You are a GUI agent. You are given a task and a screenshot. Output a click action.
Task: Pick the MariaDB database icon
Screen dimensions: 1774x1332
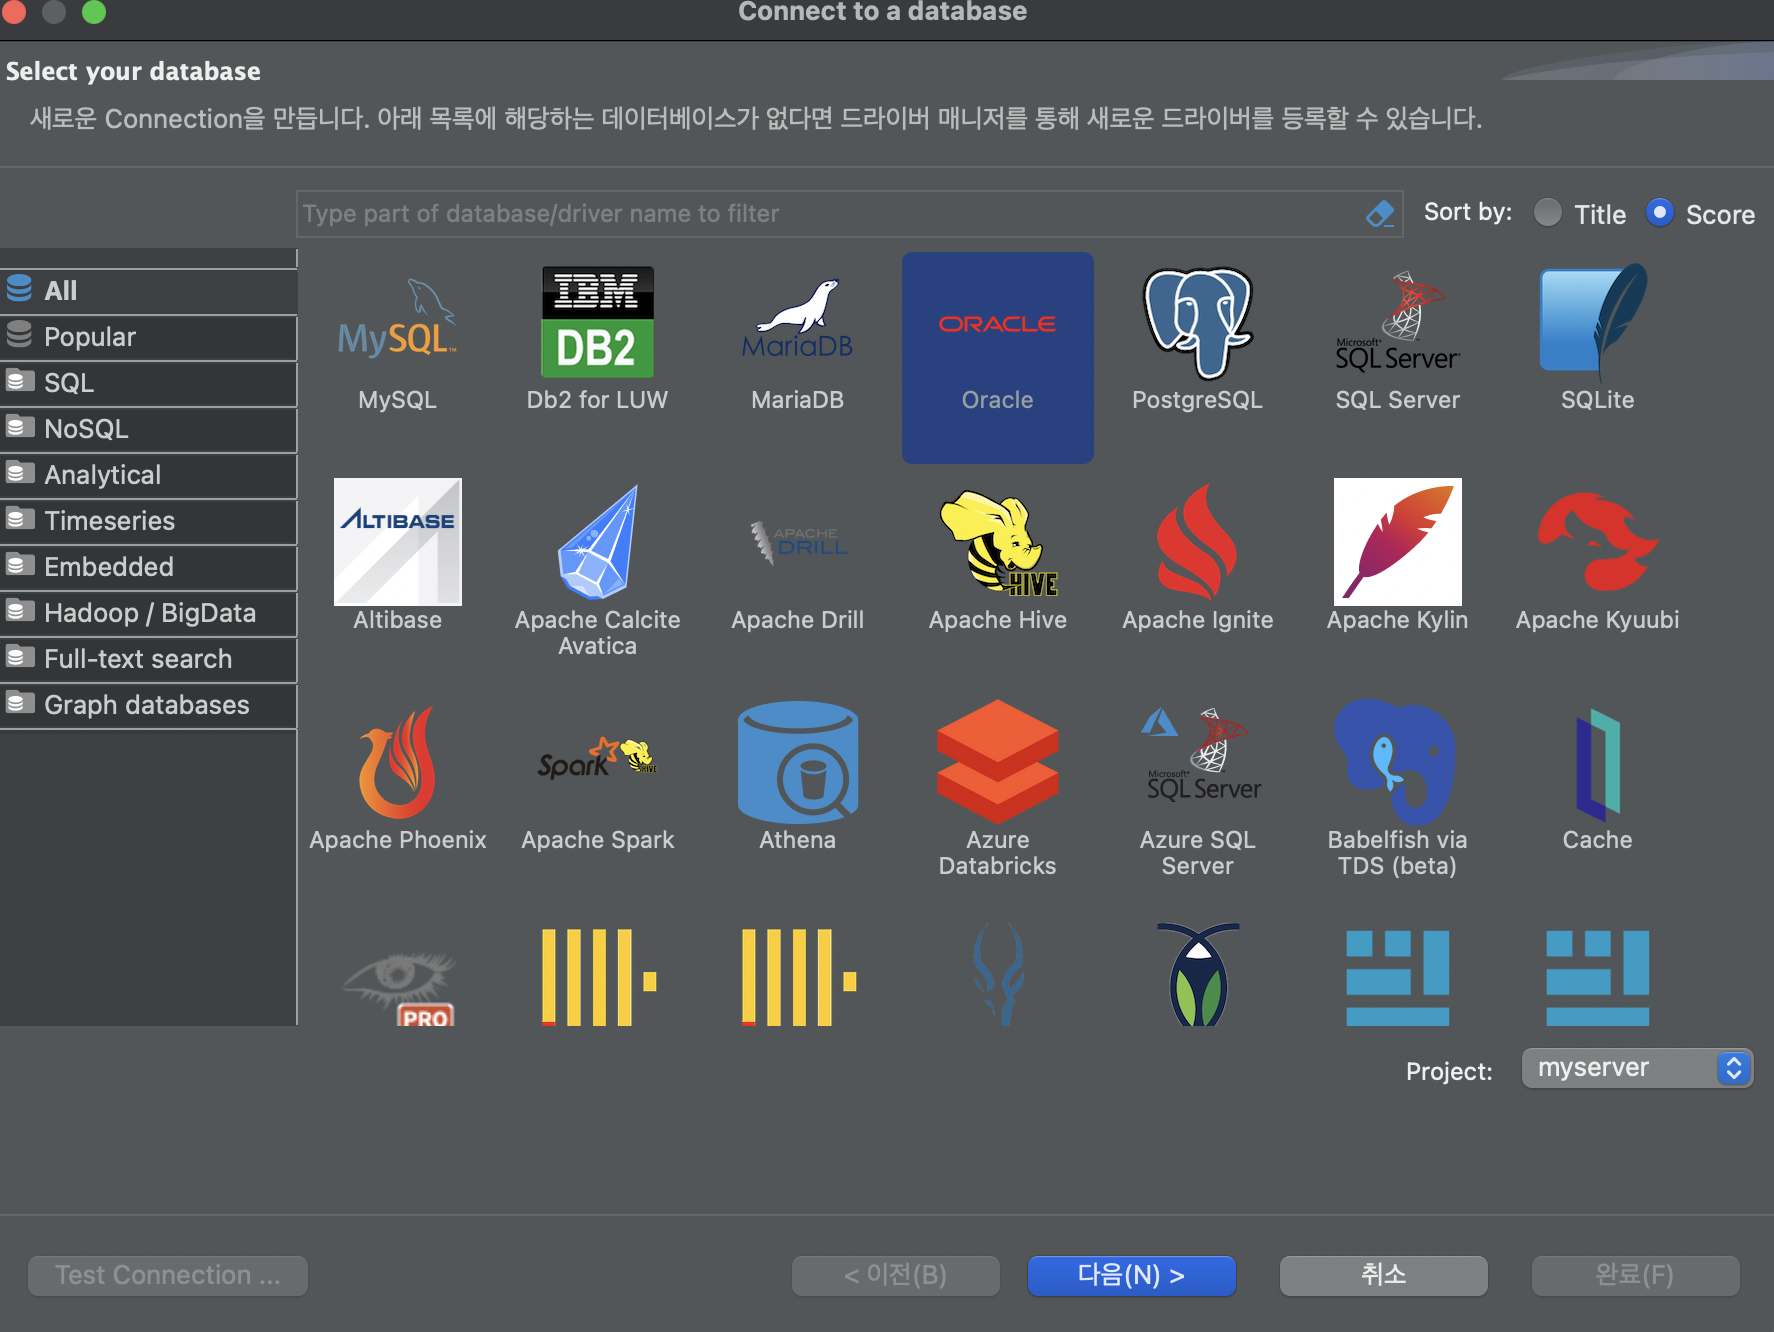(797, 320)
